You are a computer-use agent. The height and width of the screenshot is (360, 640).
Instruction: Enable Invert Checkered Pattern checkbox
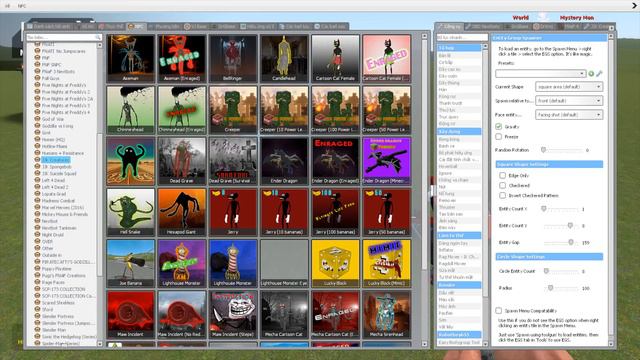[502, 196]
